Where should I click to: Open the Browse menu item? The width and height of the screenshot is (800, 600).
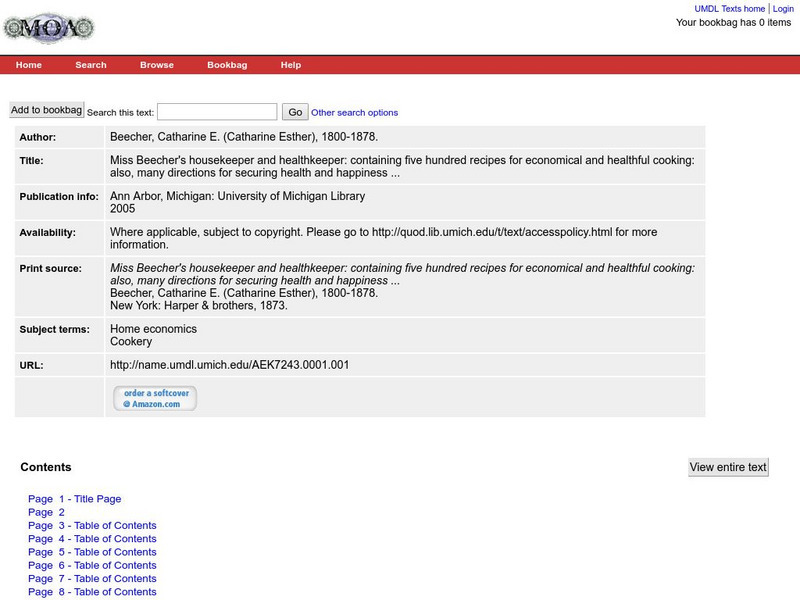point(157,65)
